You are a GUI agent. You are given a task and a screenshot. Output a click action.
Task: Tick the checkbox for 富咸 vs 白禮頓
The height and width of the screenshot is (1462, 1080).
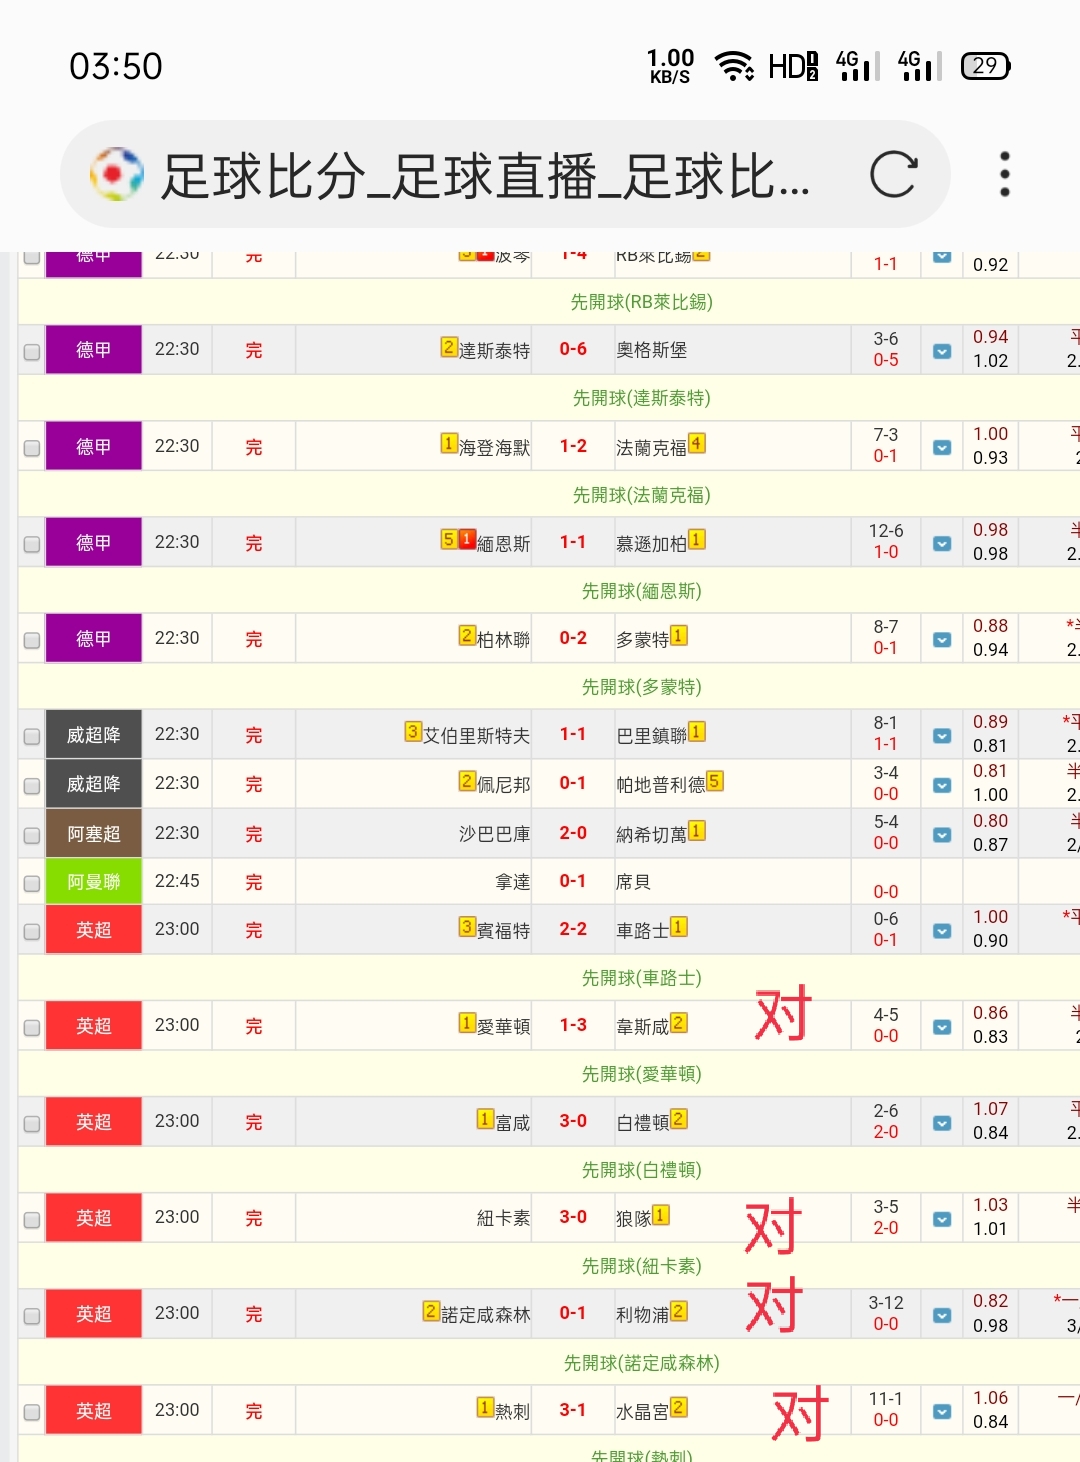pos(32,1123)
